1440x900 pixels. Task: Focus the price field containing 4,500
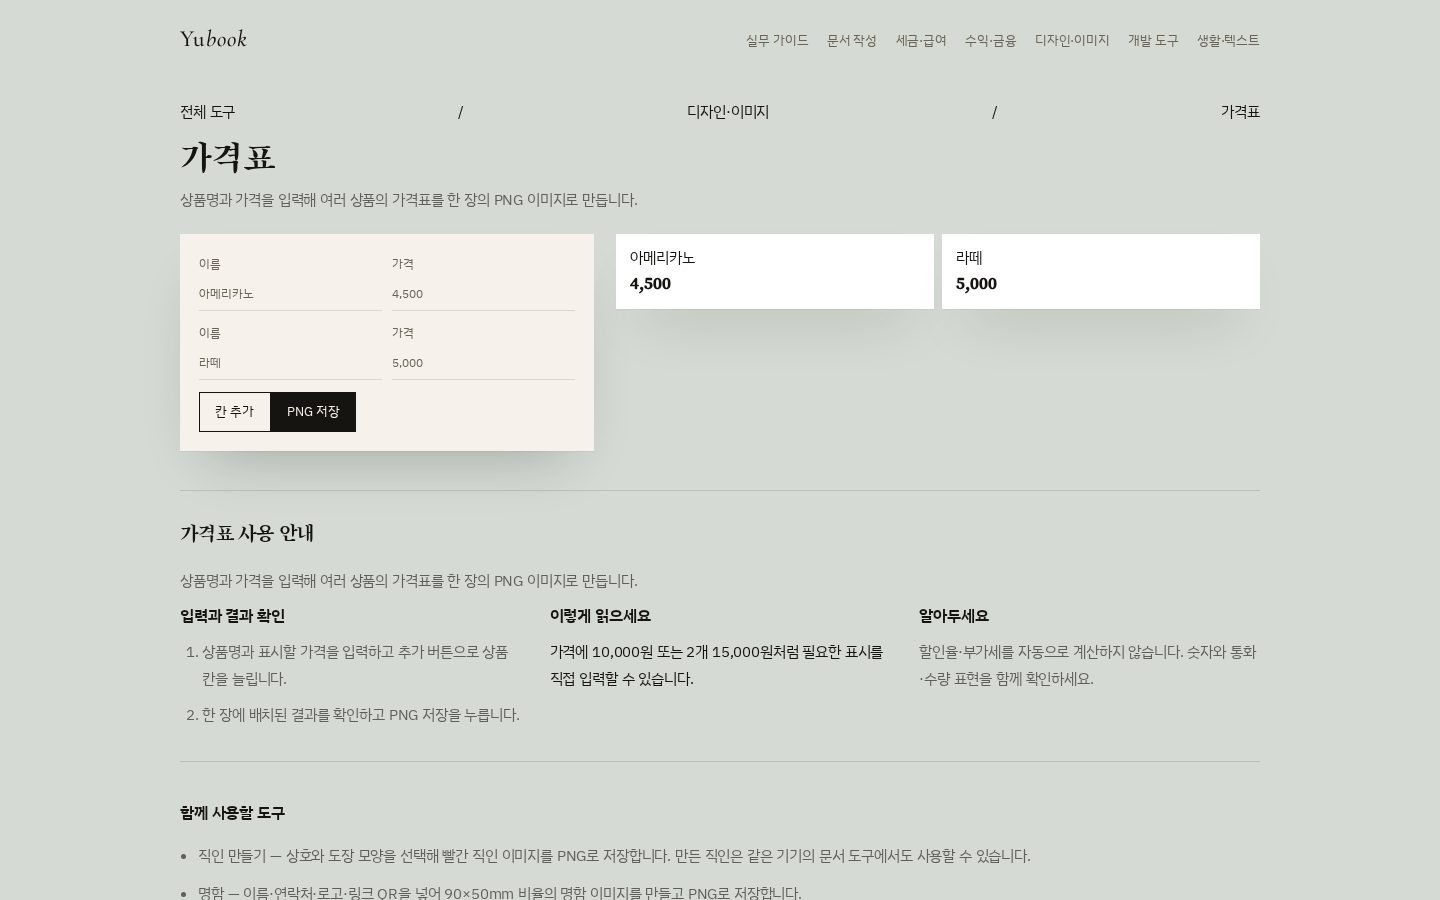click(483, 294)
